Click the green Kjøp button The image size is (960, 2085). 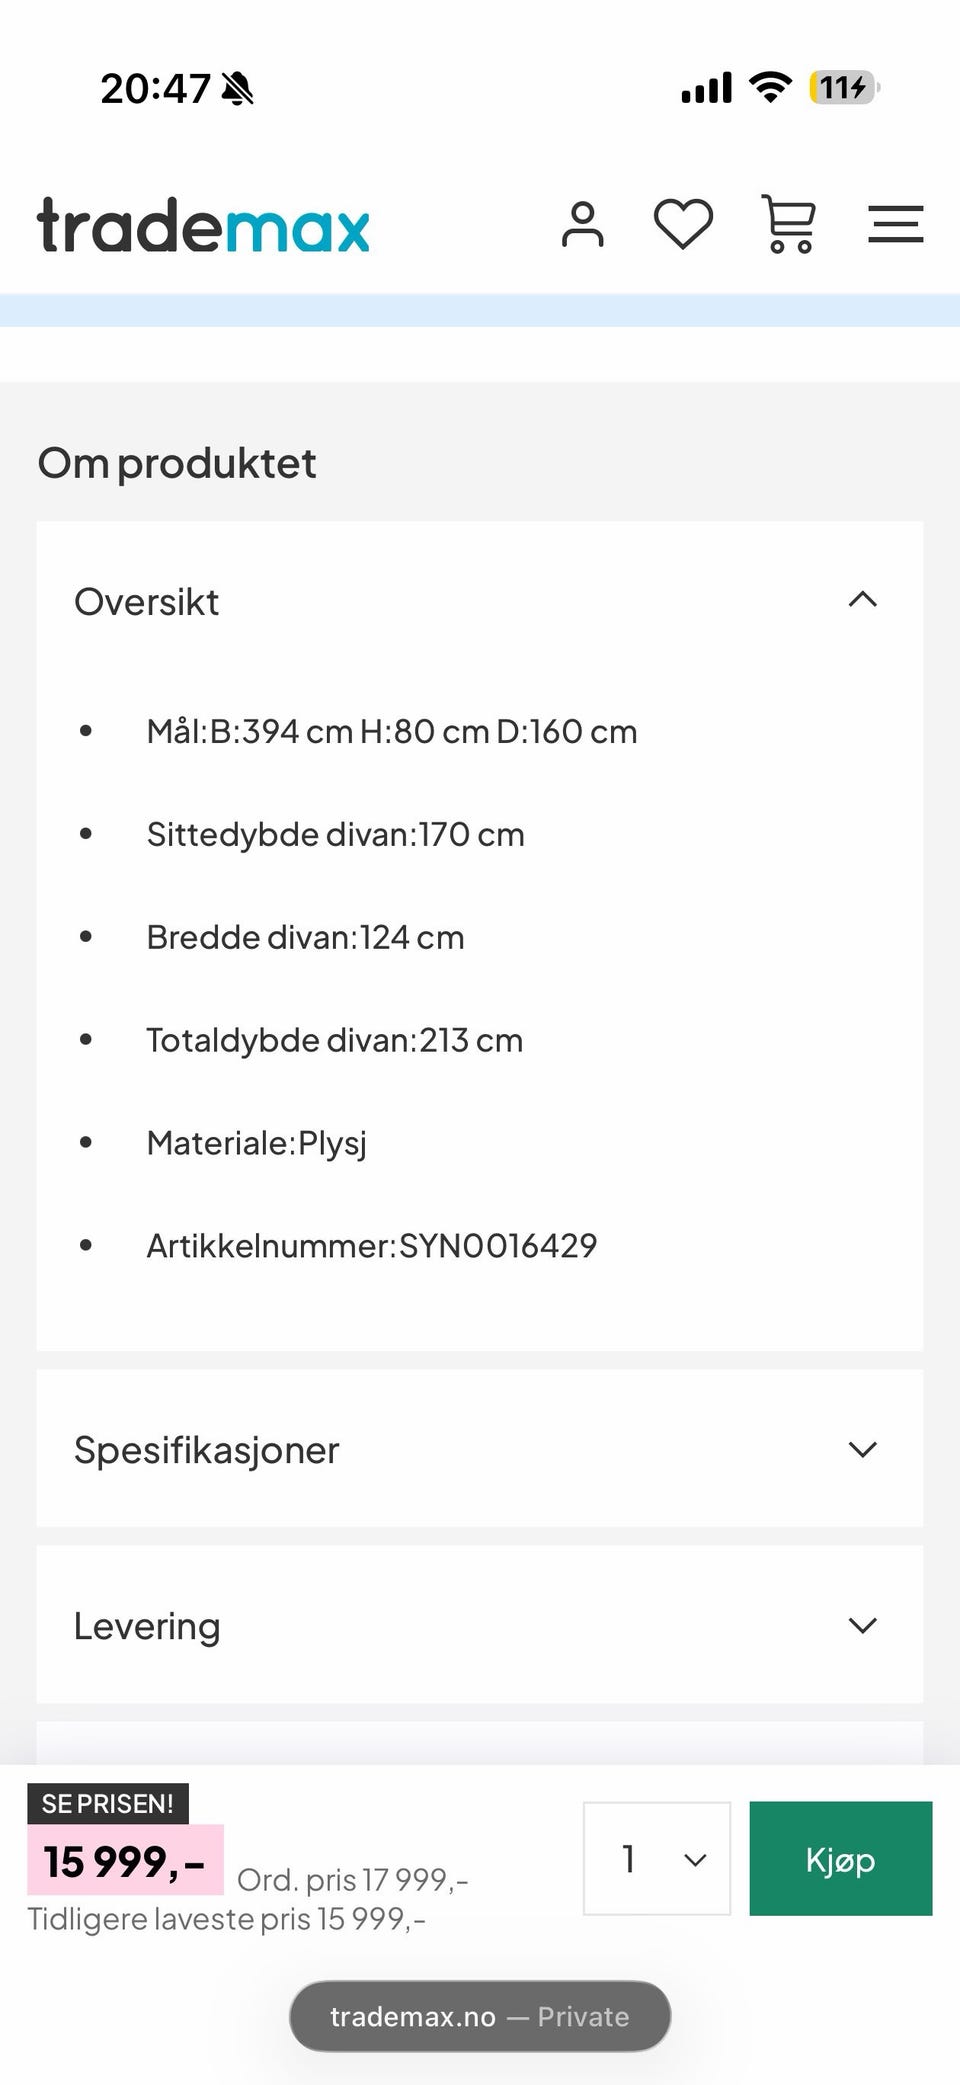[840, 1858]
